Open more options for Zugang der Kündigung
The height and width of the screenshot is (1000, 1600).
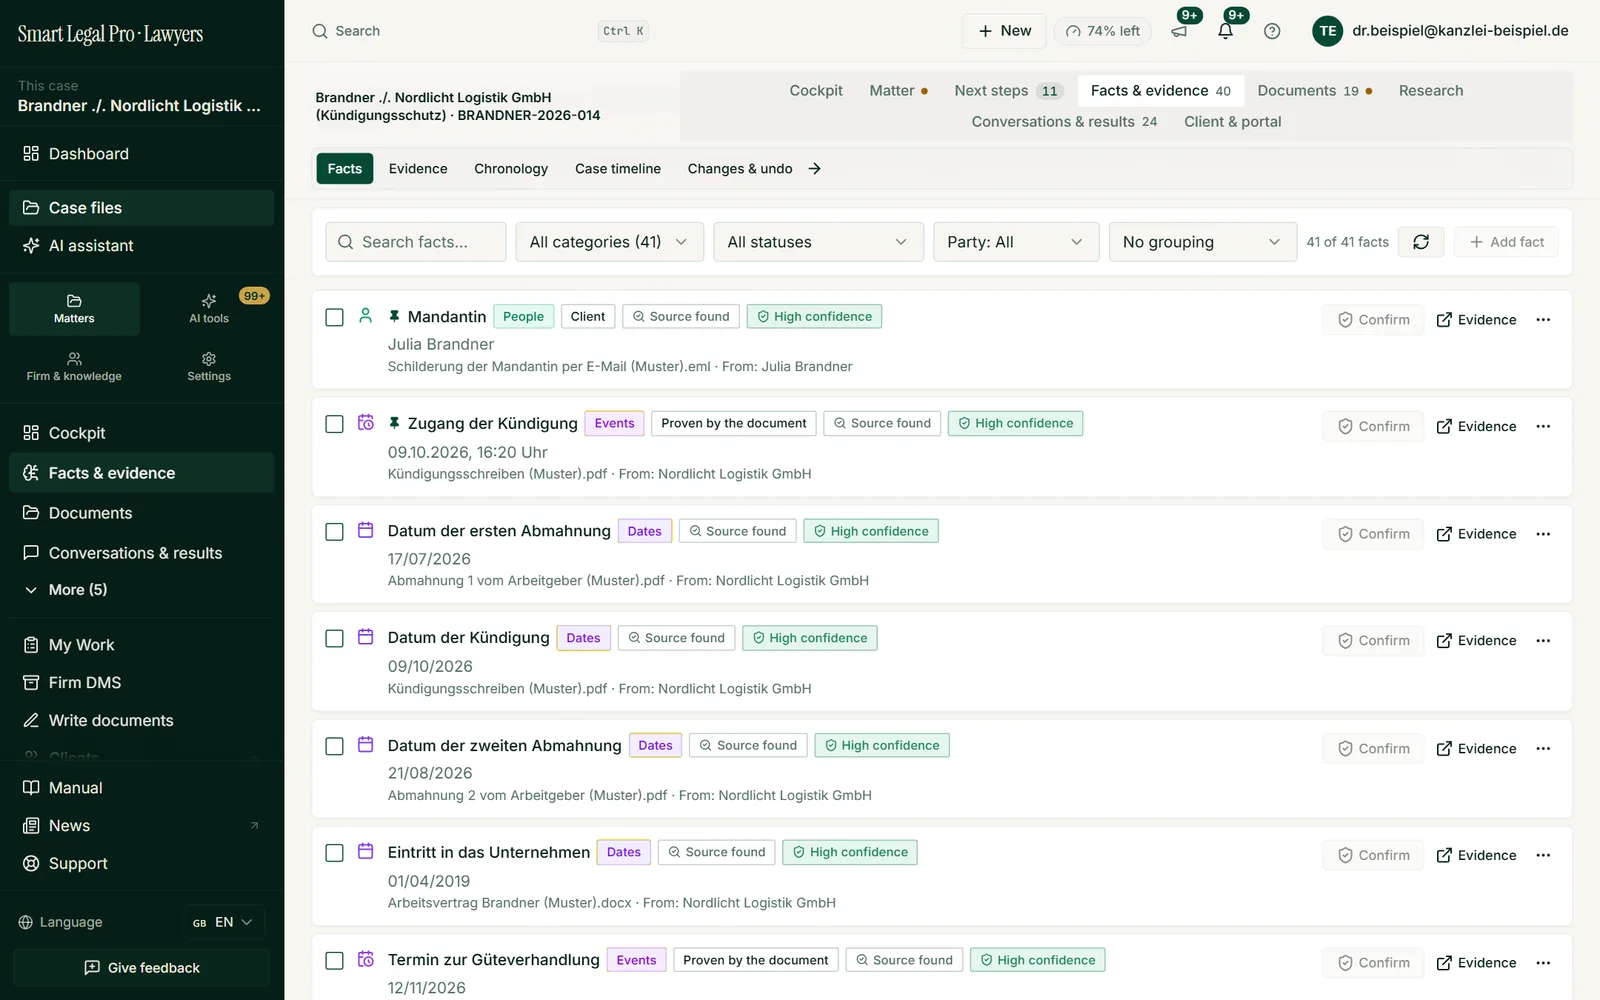pyautogui.click(x=1543, y=426)
